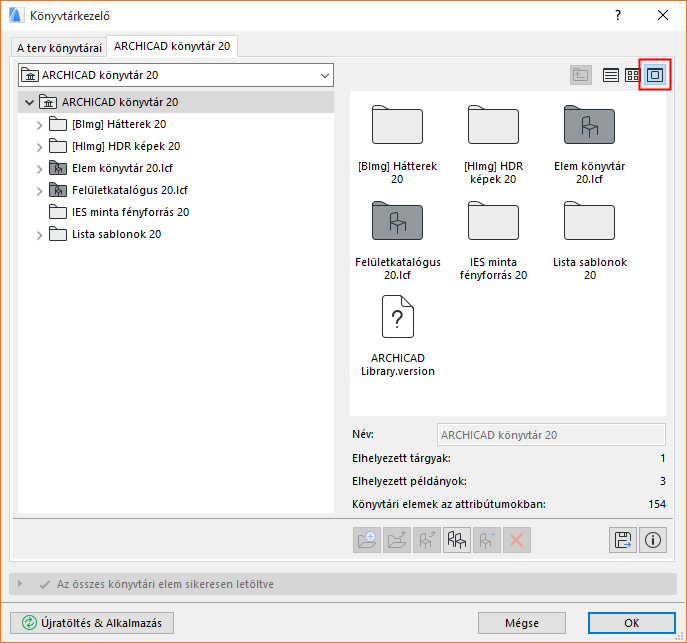Select the Elem könyvtár 20.lcf thumbnail
This screenshot has width=687, height=643.
point(589,125)
